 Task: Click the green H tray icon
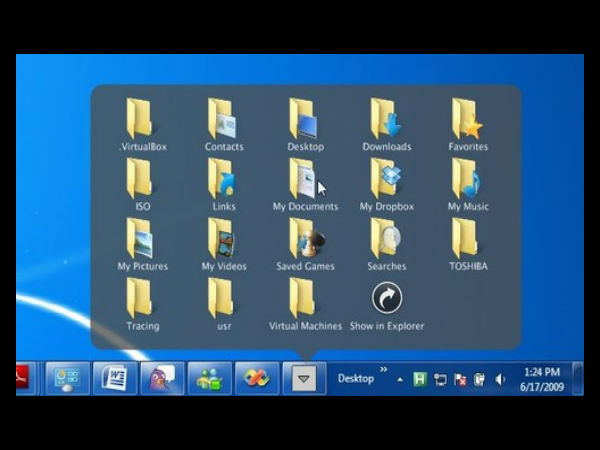click(x=420, y=380)
